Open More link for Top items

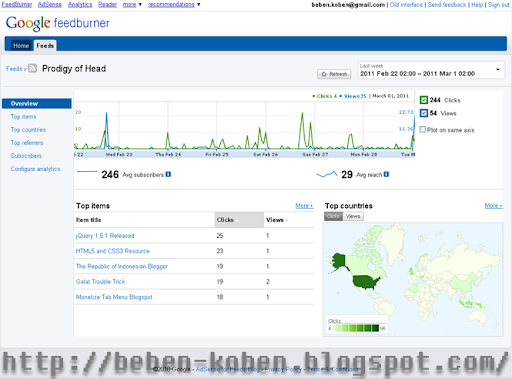(x=304, y=206)
